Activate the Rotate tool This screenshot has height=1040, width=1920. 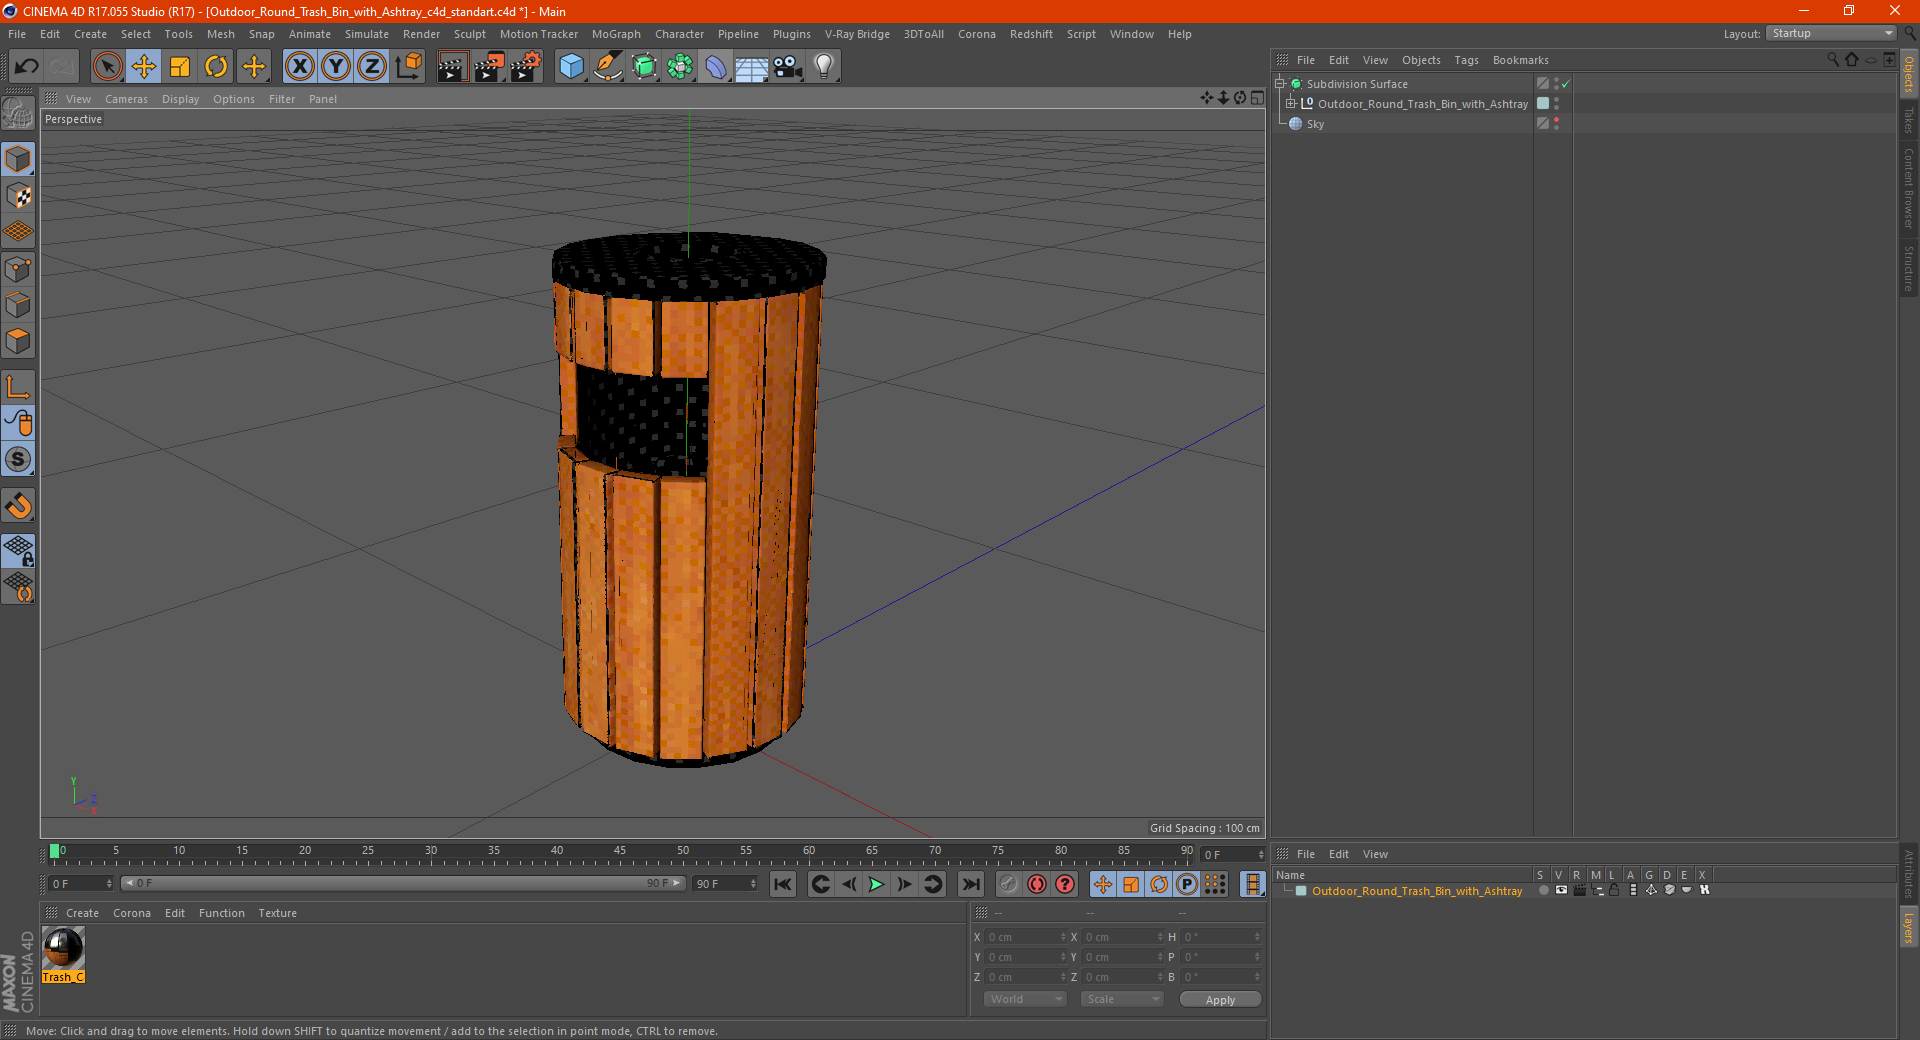tap(216, 67)
